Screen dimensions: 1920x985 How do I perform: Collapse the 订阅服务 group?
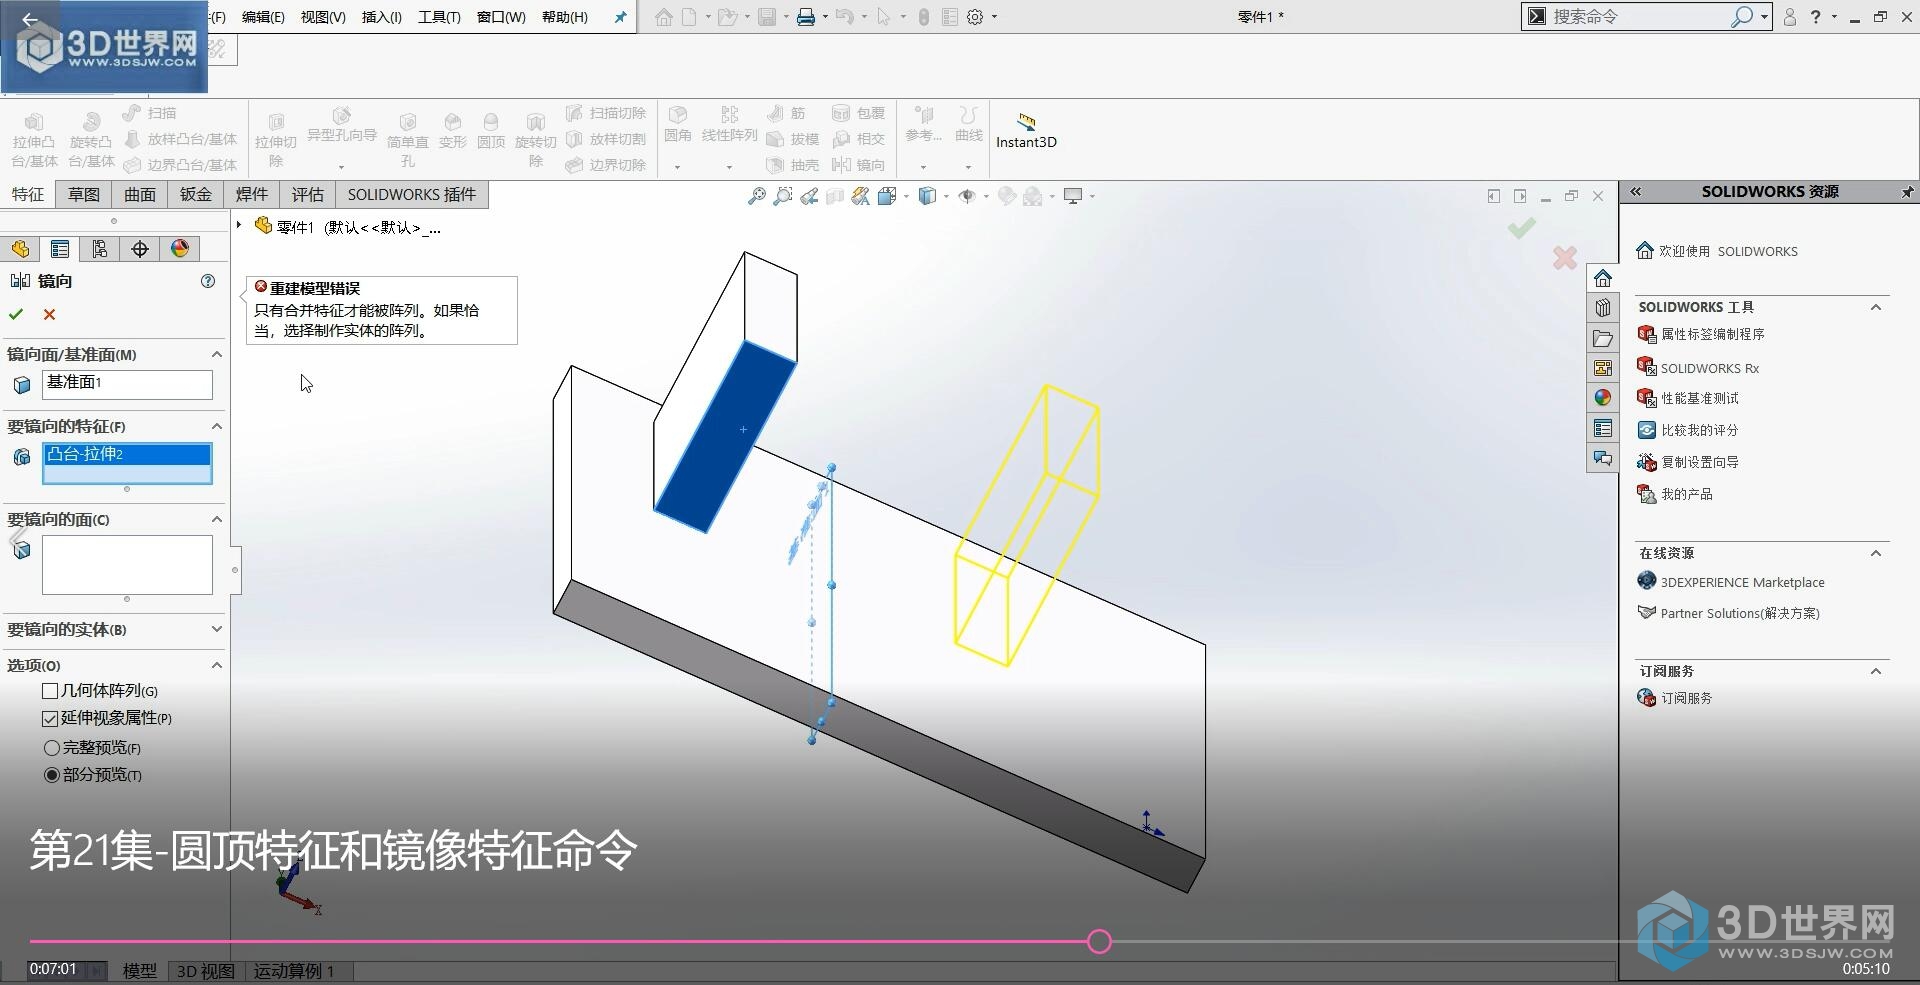pos(1876,671)
